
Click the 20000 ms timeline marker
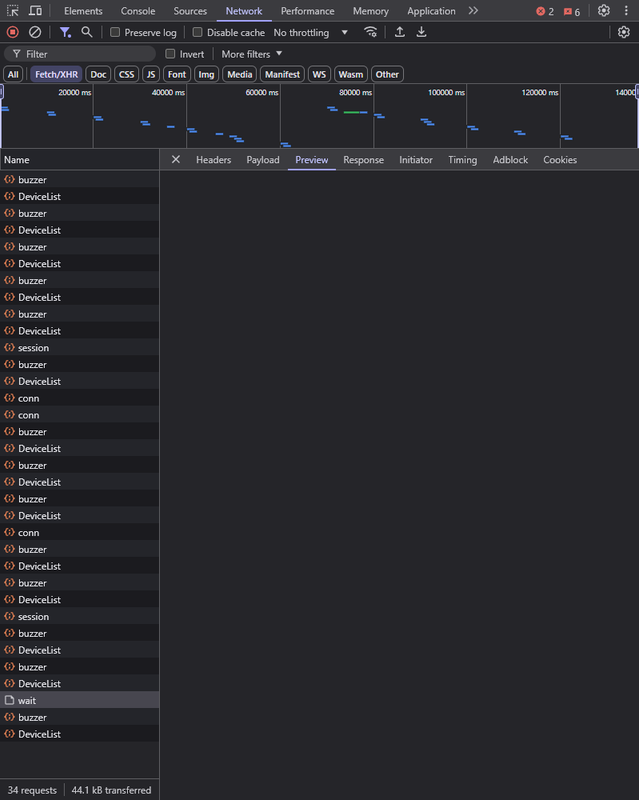(75, 92)
